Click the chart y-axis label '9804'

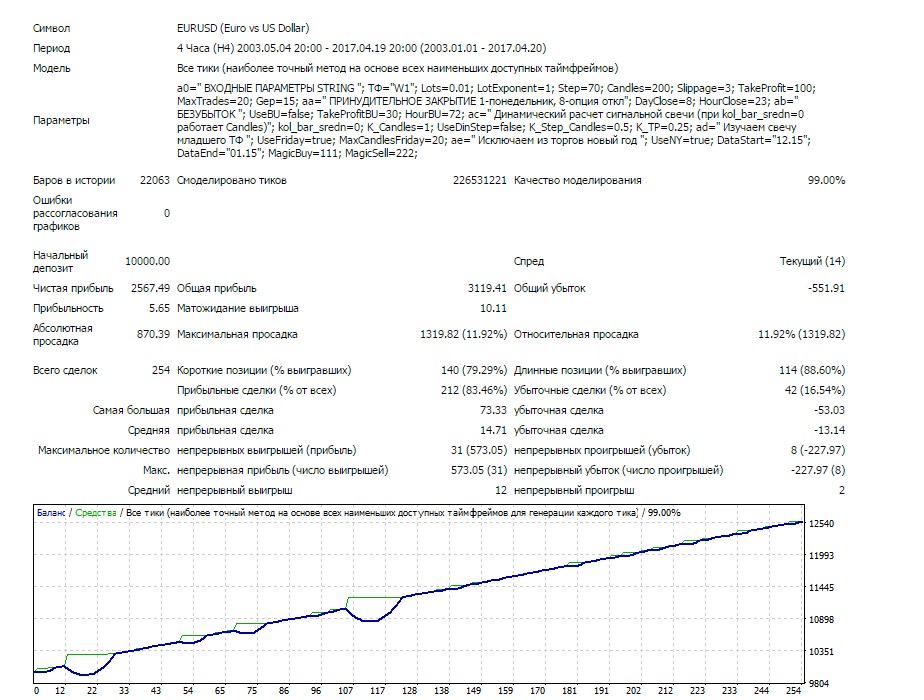[819, 684]
